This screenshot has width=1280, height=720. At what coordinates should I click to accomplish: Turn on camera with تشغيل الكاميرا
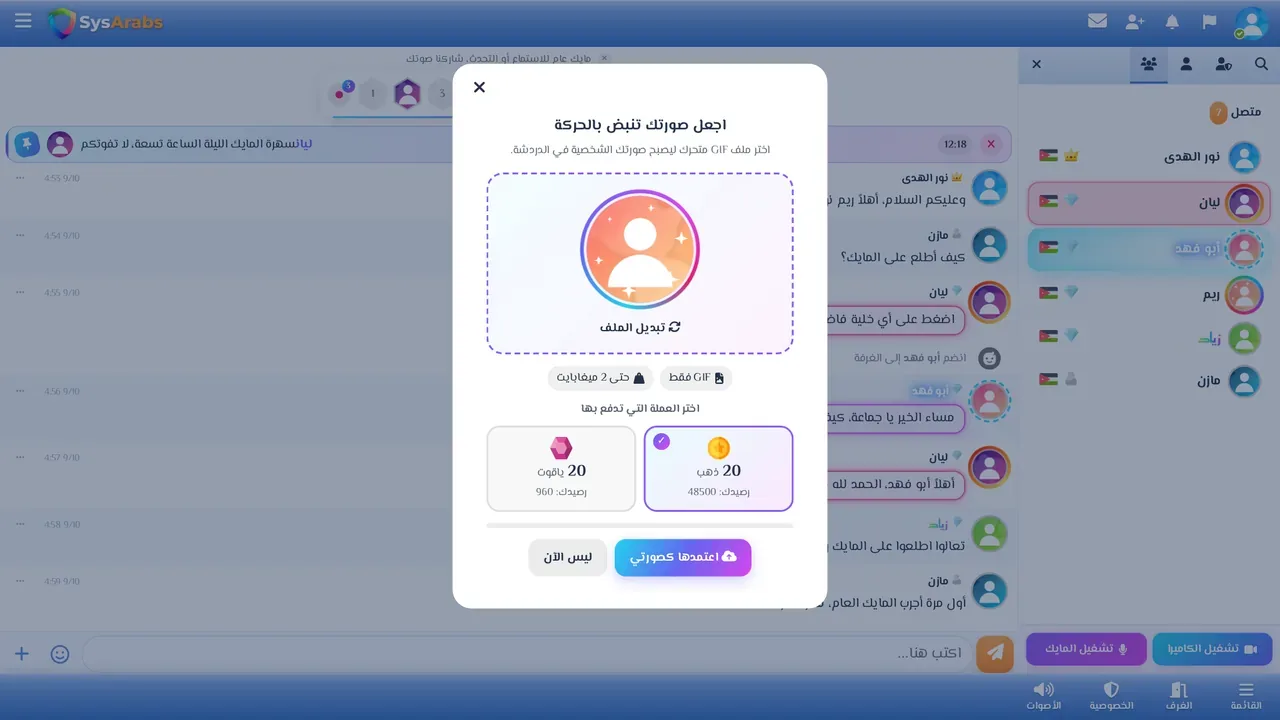[1212, 649]
